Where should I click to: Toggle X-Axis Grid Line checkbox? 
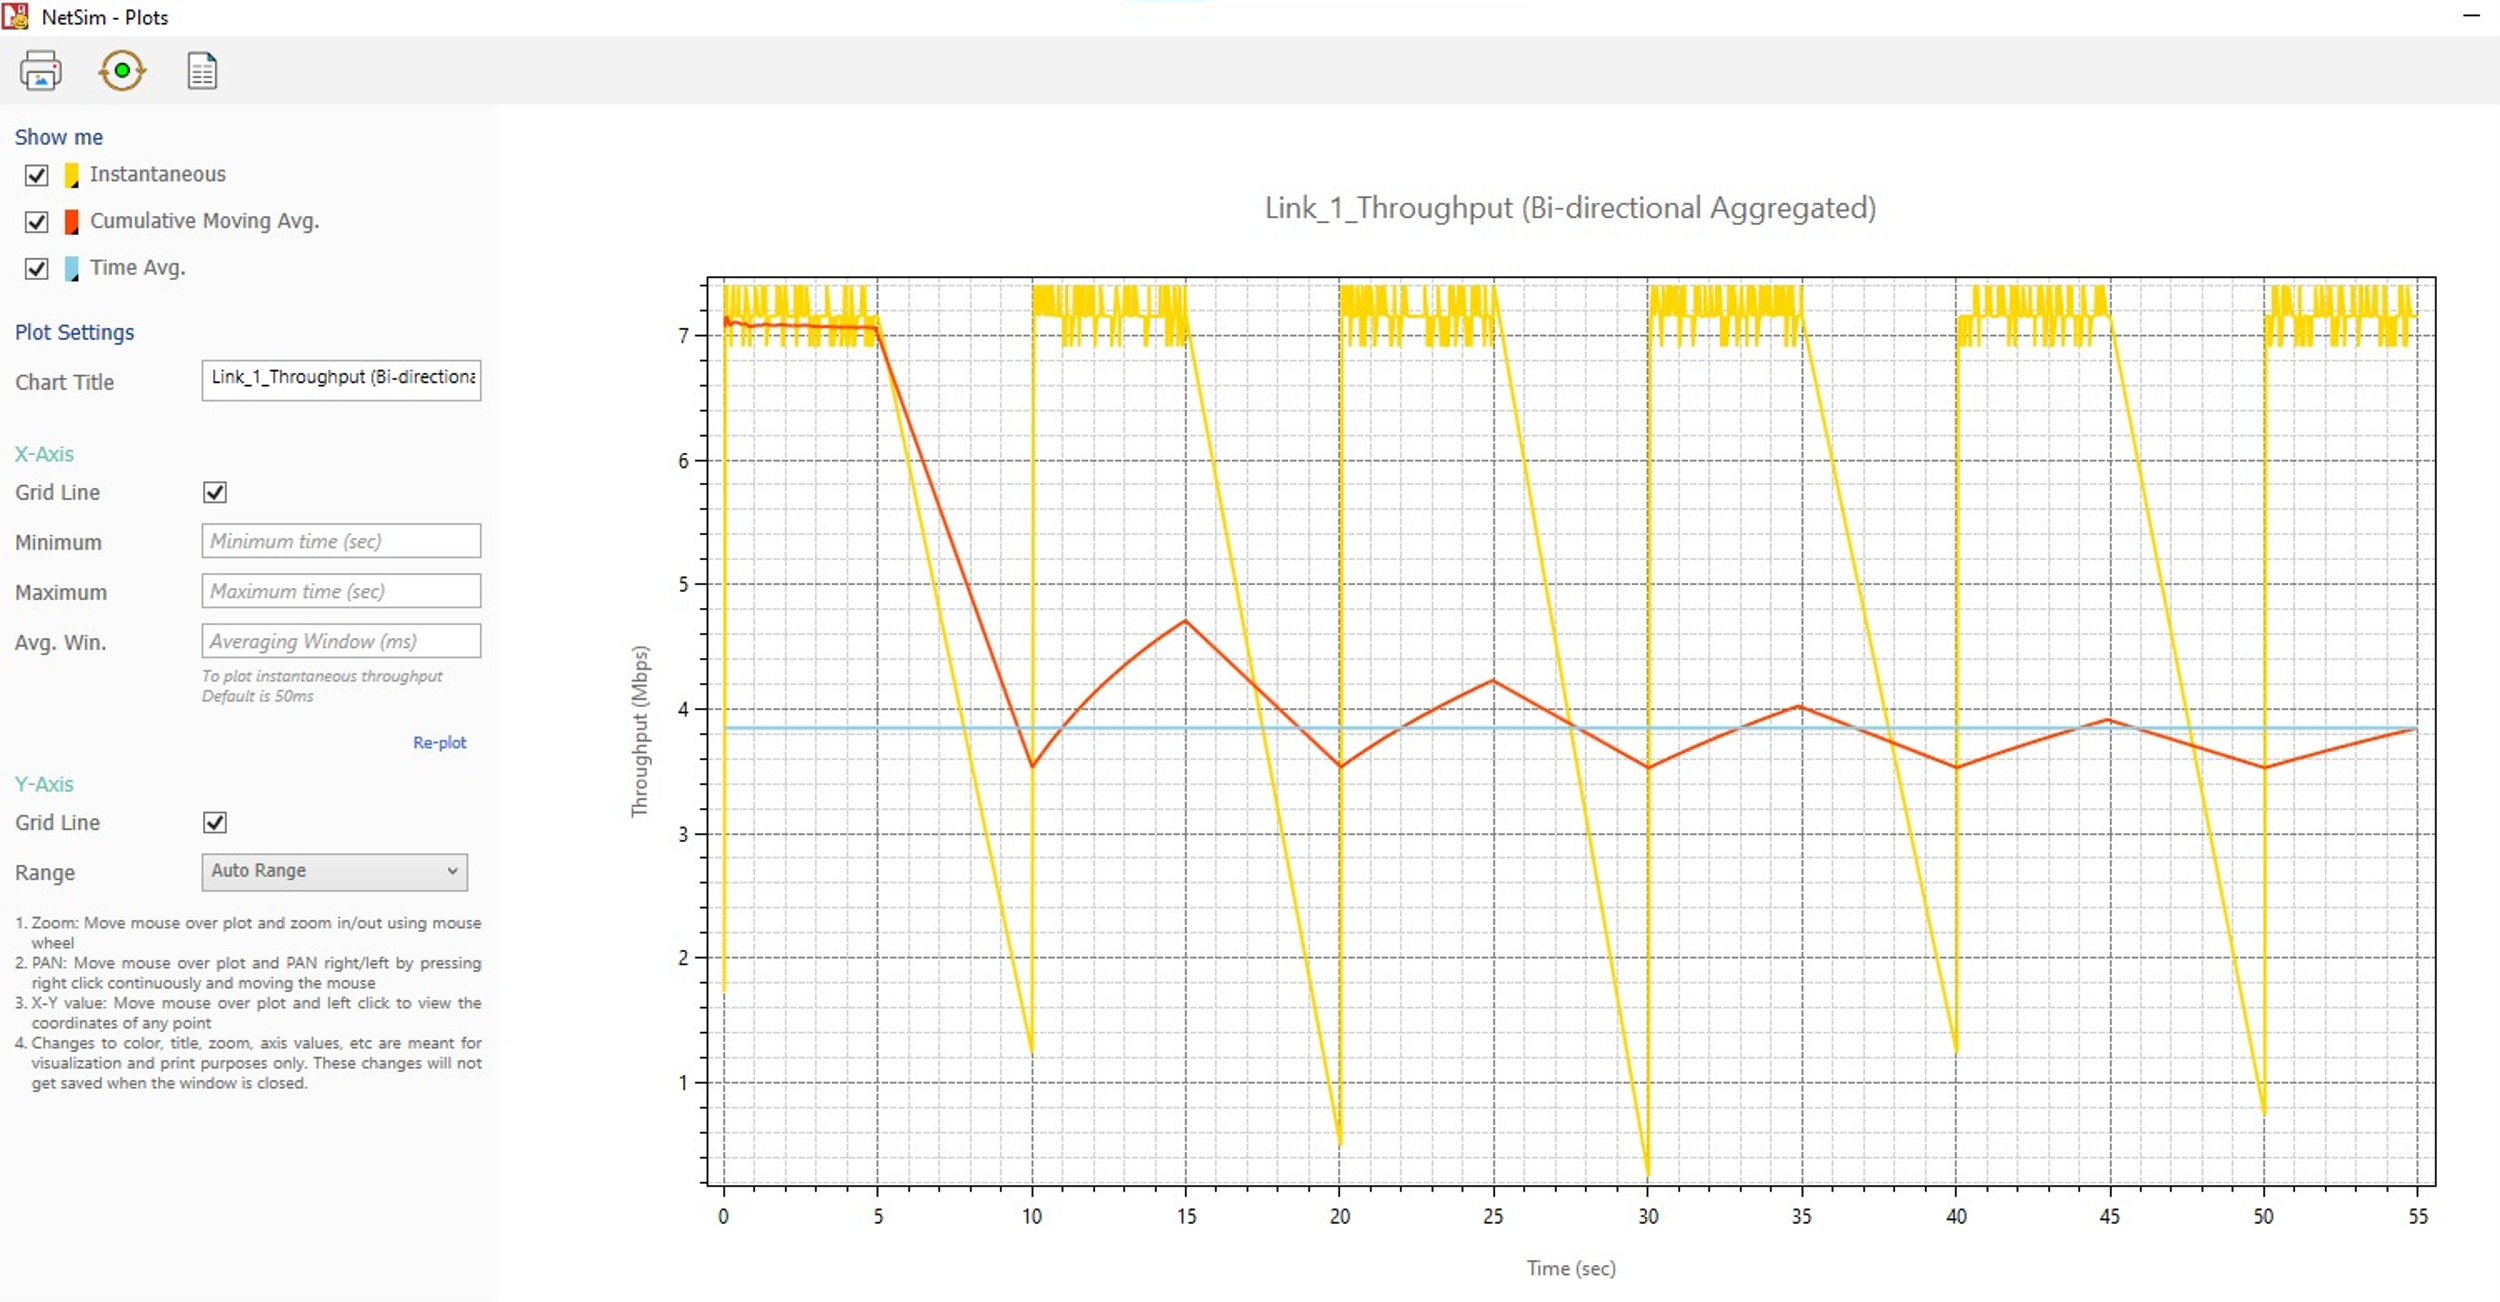tap(215, 492)
